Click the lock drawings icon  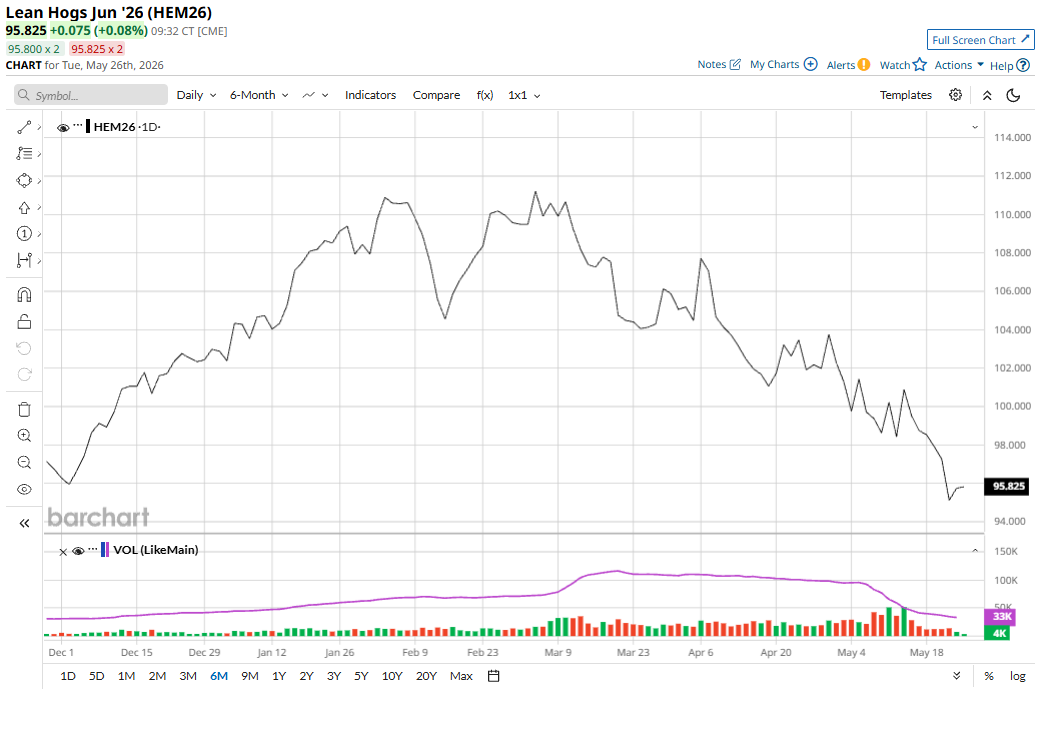[x=24, y=322]
